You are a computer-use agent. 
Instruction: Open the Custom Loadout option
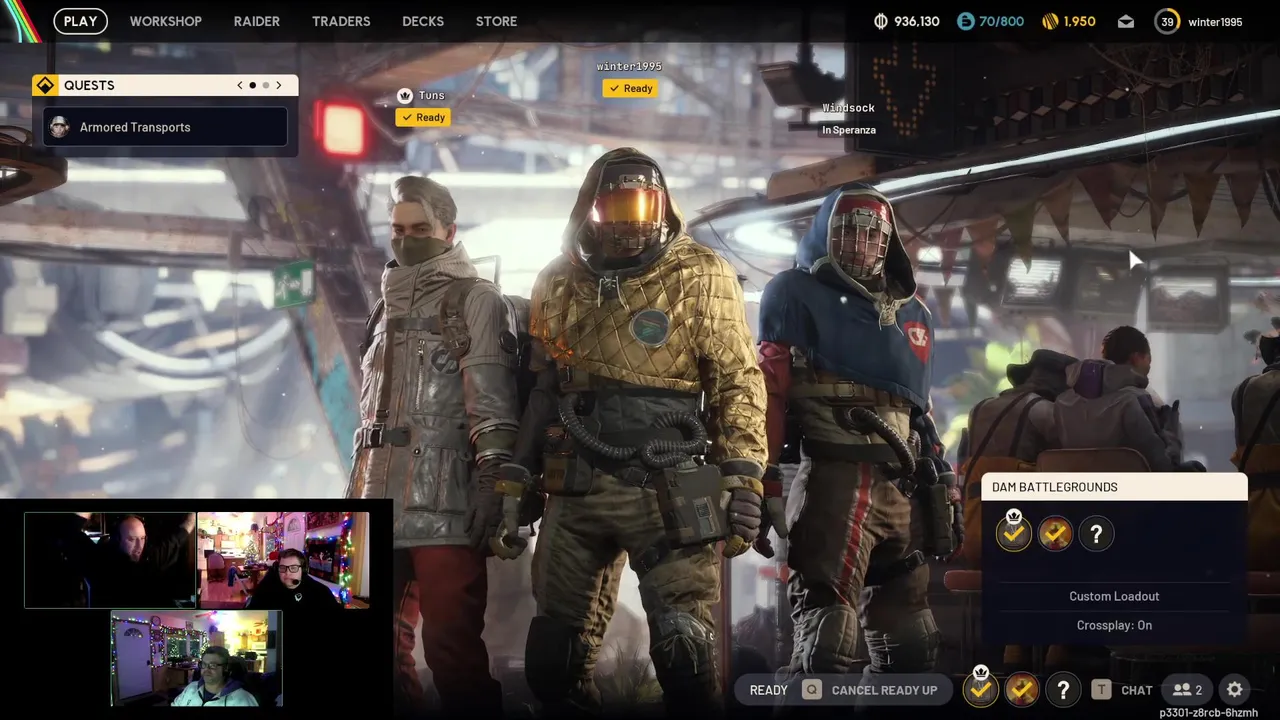(x=1114, y=596)
